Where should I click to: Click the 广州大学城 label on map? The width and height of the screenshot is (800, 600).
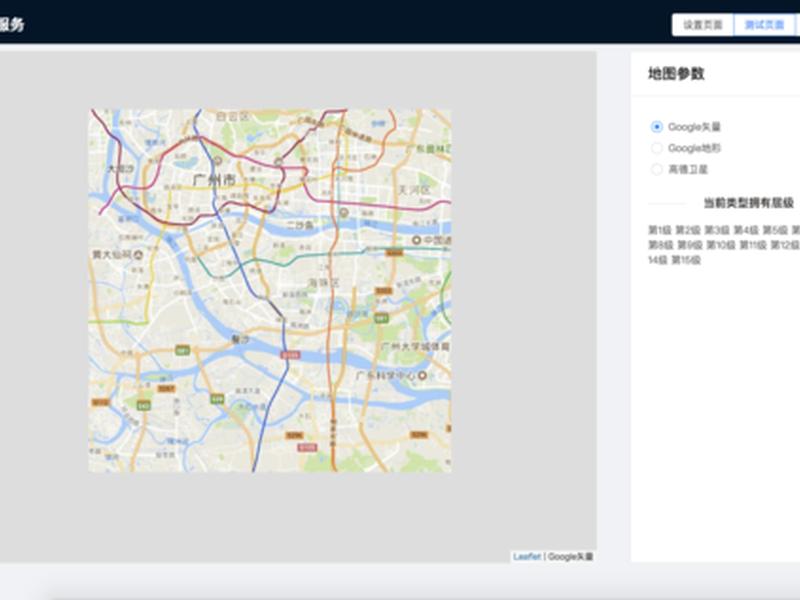coord(415,346)
